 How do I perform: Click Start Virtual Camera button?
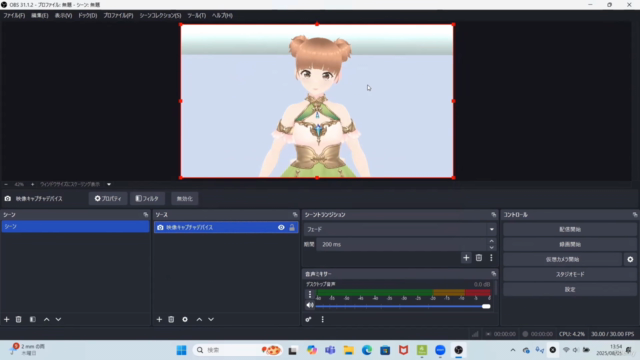click(x=562, y=259)
